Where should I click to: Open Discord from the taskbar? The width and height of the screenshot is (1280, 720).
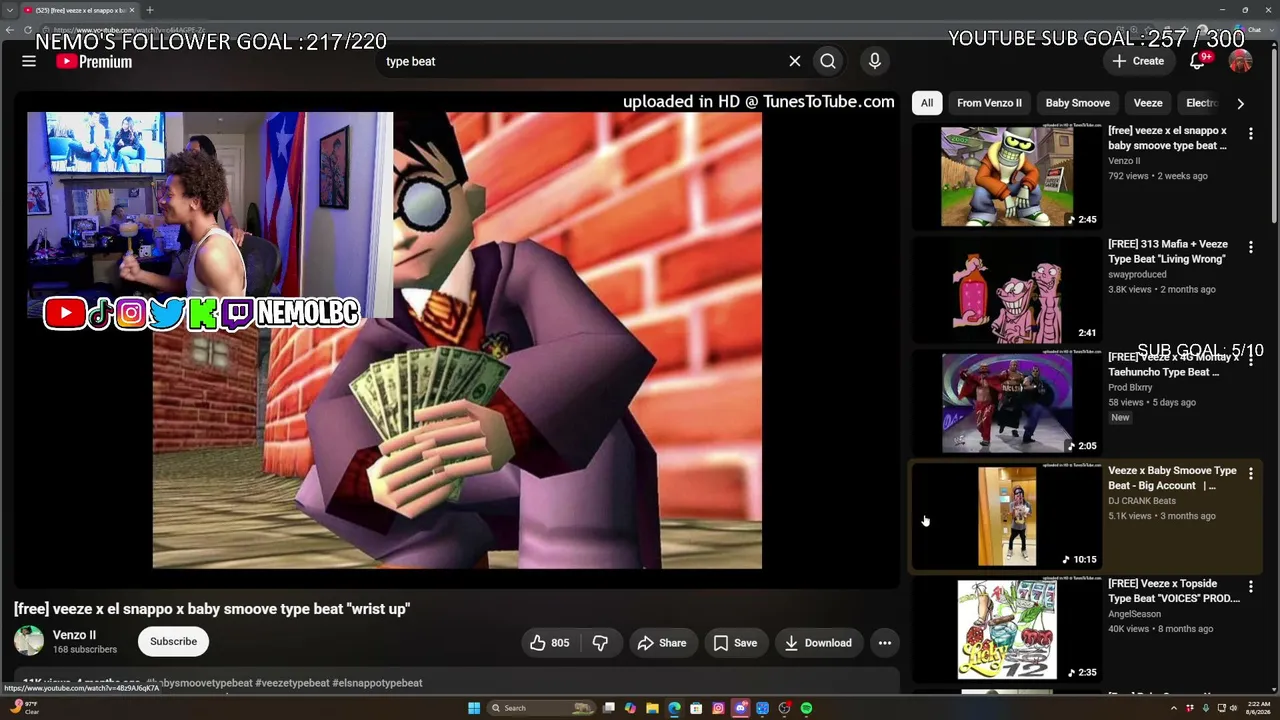coord(740,708)
